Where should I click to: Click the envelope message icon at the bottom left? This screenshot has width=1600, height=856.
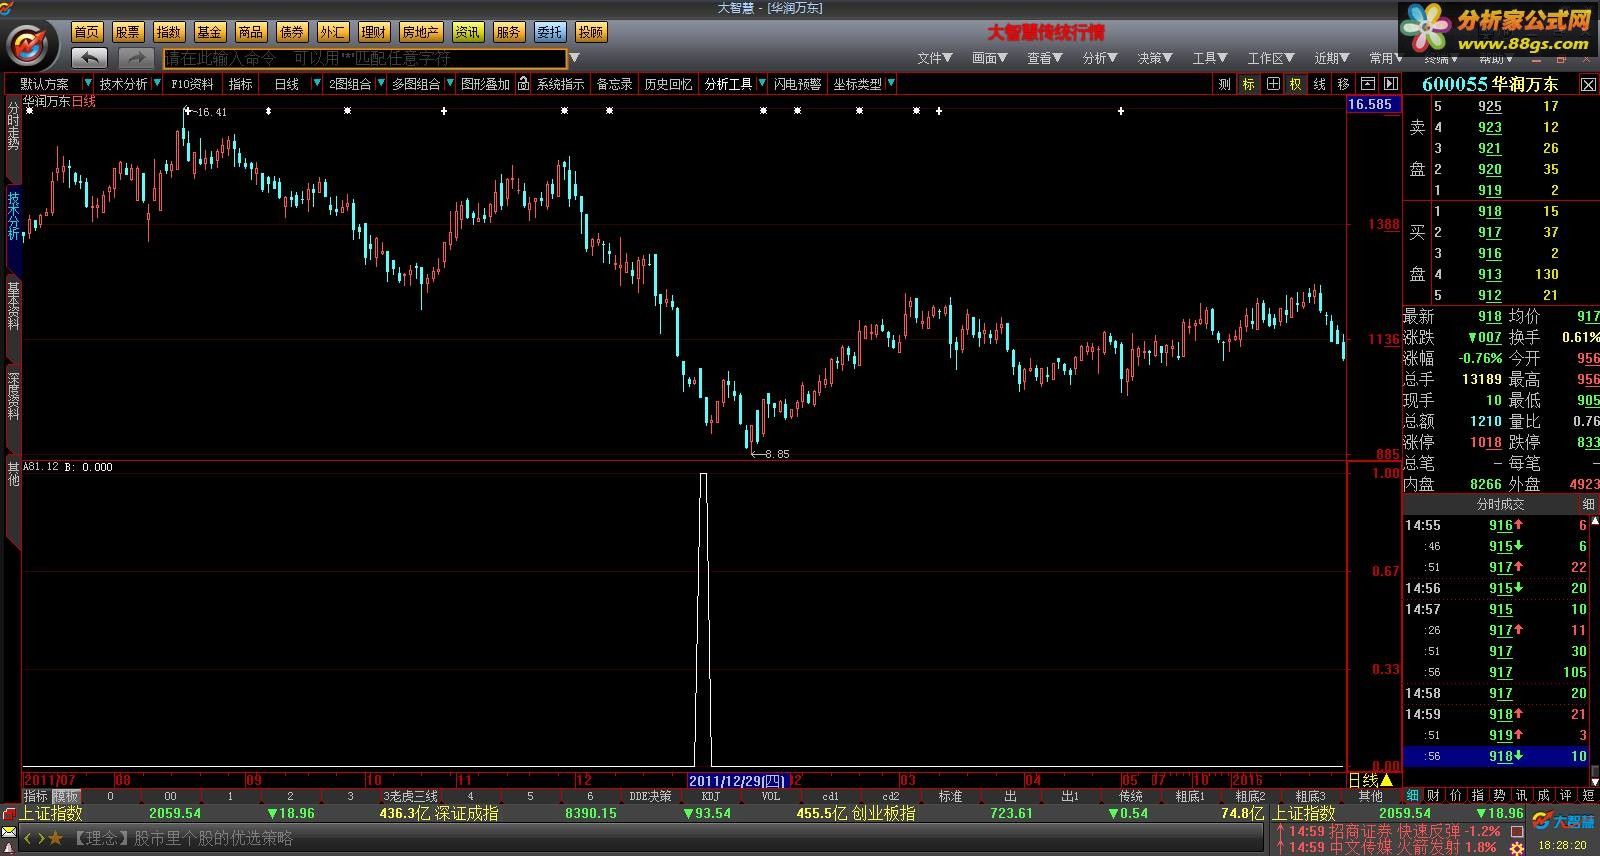pos(9,832)
